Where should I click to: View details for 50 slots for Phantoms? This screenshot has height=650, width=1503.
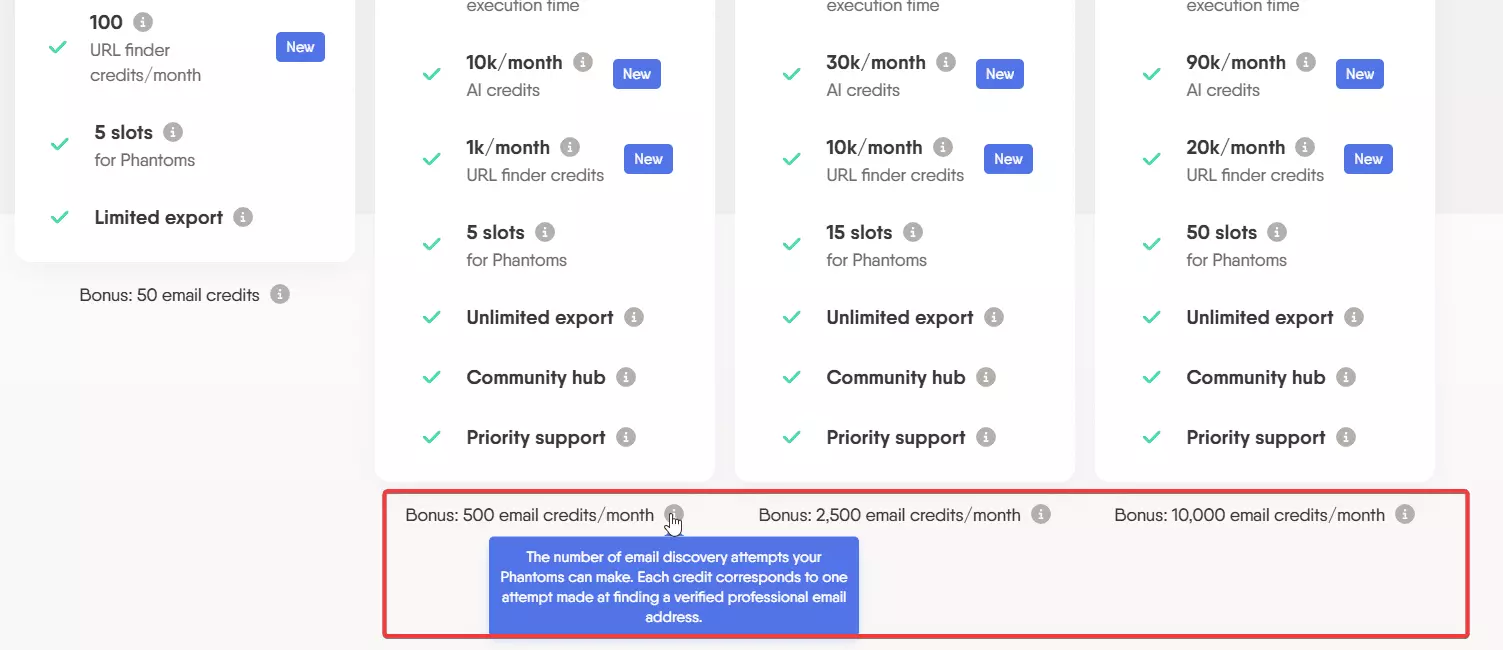click(1276, 231)
